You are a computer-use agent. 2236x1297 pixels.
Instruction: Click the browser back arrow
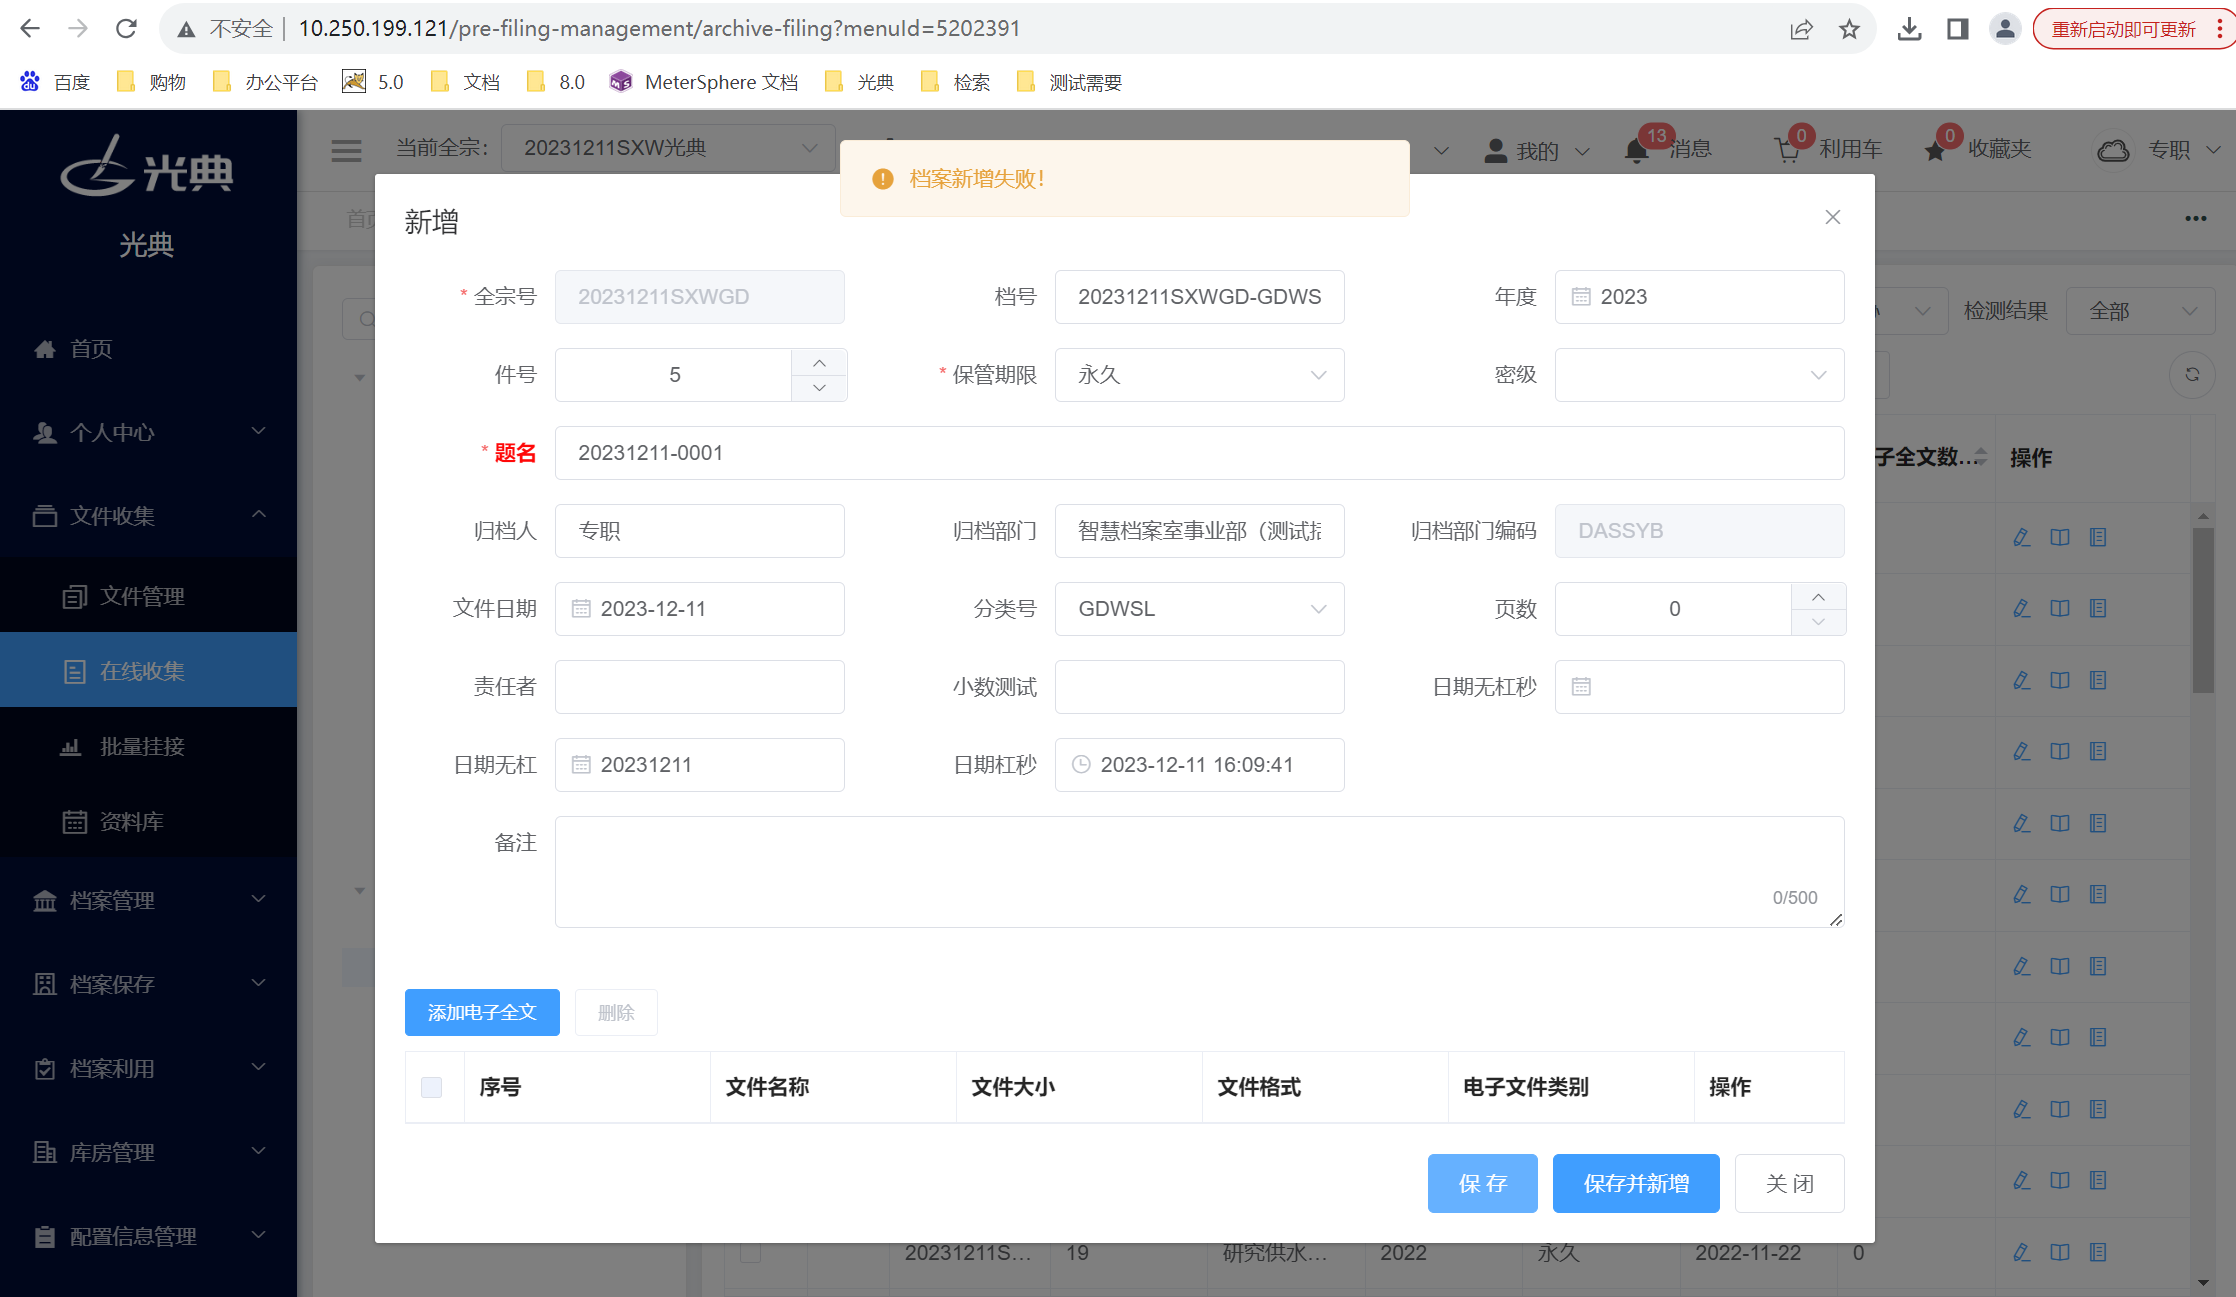[x=30, y=29]
